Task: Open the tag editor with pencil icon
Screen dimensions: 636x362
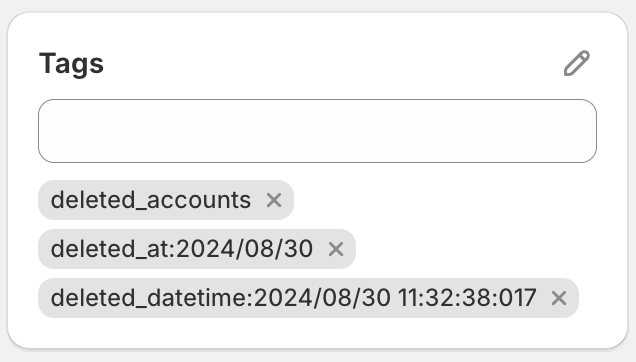Action: 577,63
